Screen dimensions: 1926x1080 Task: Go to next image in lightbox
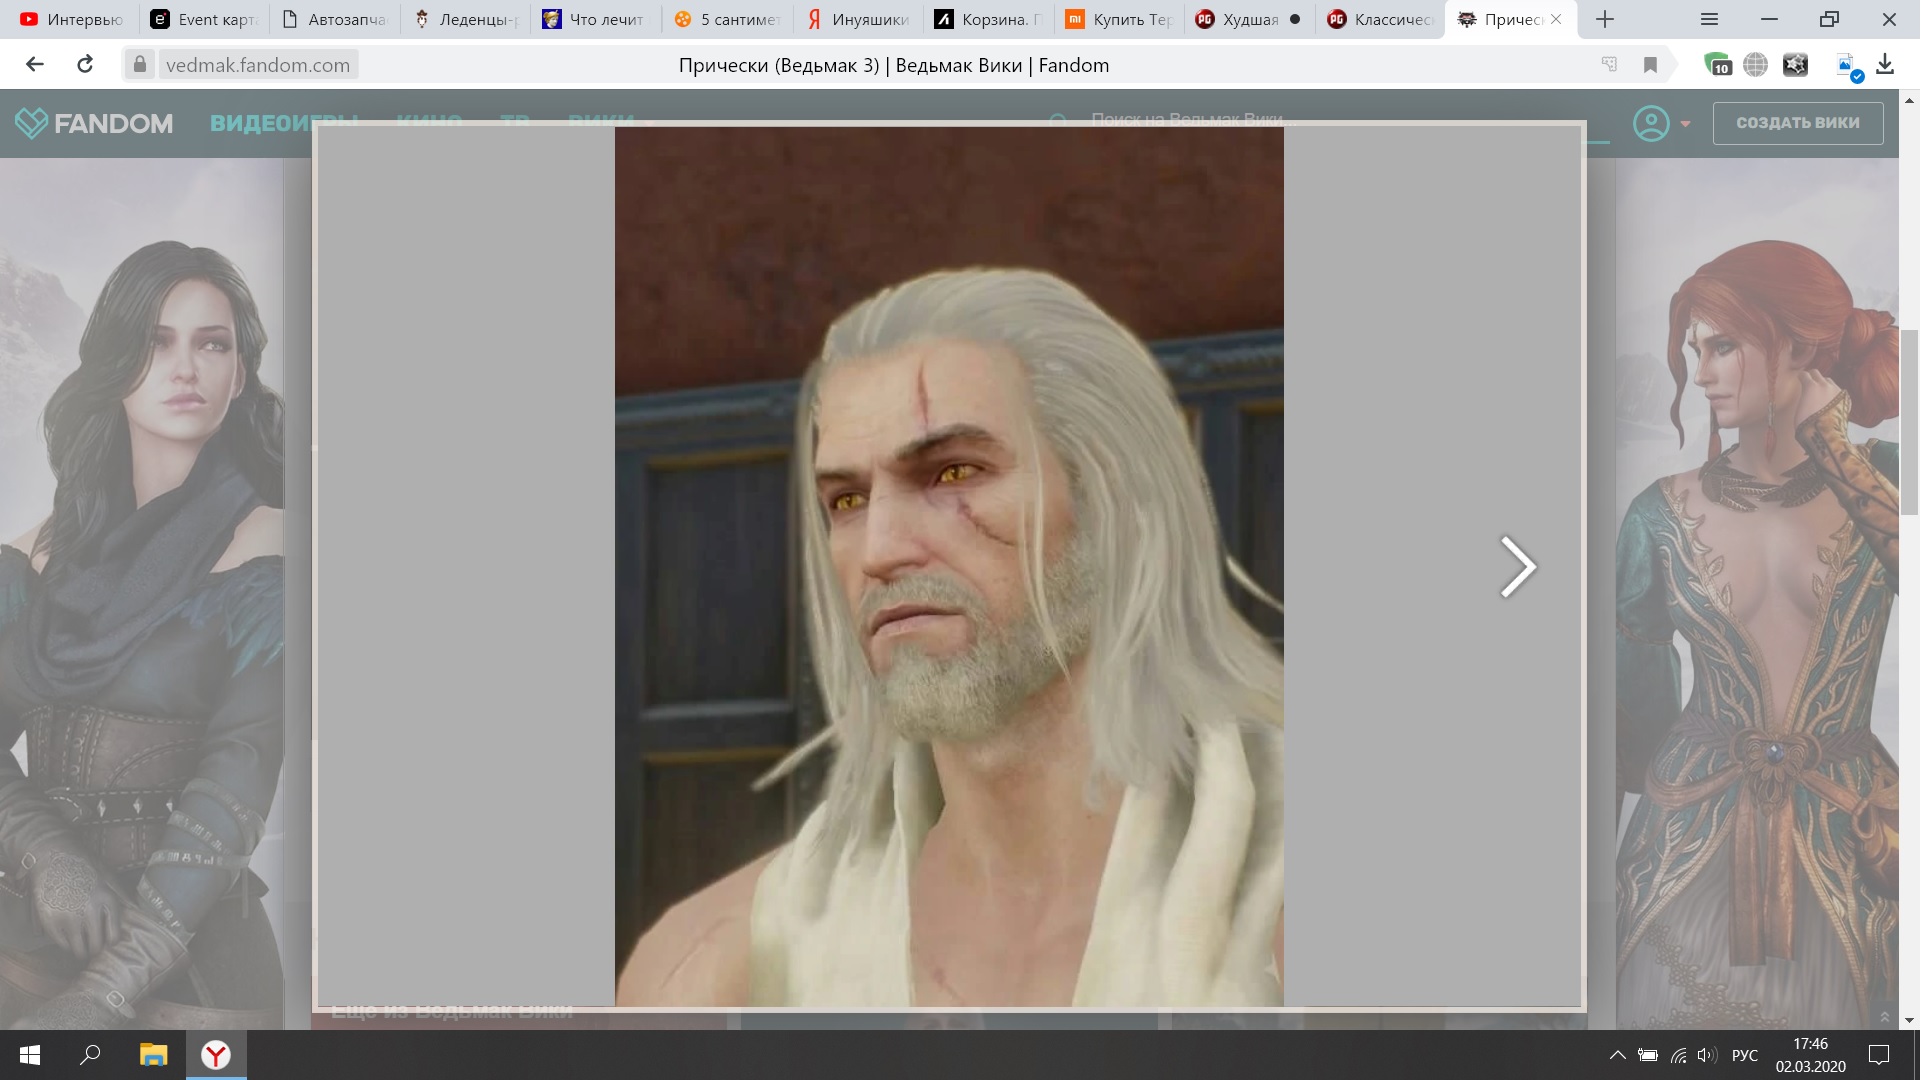tap(1517, 567)
